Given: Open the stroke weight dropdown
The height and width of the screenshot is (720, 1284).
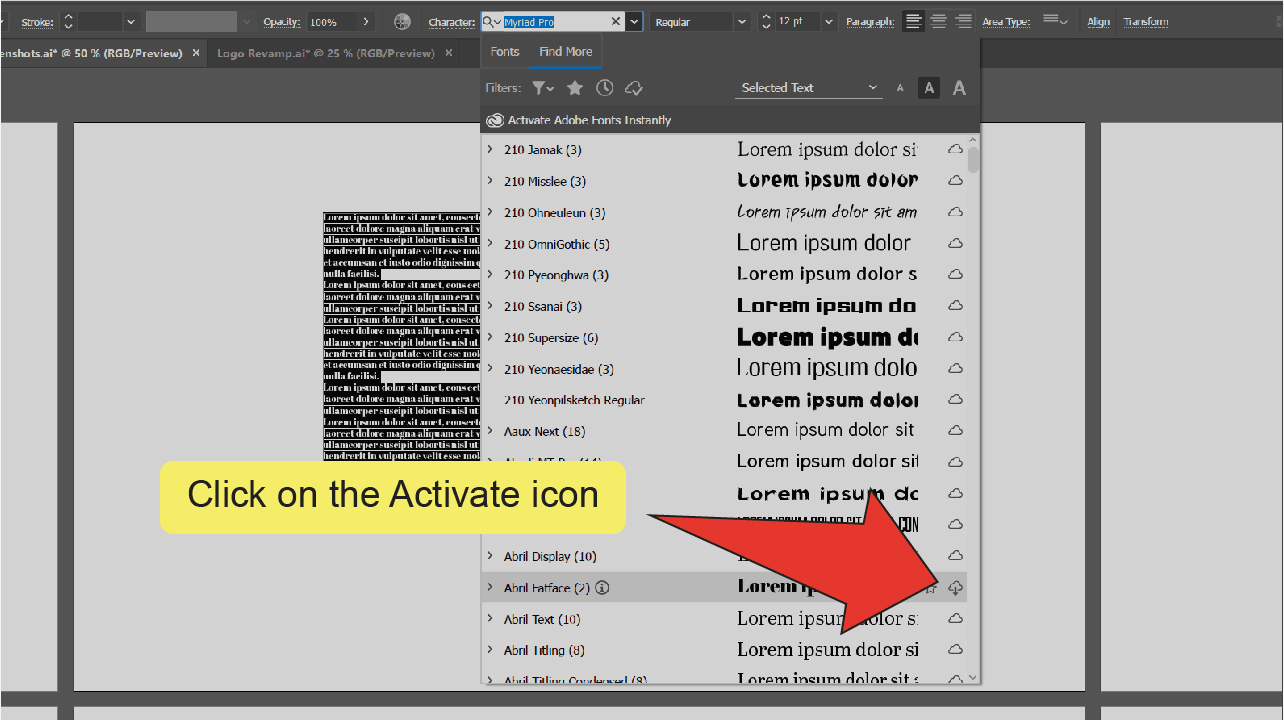Looking at the screenshot, I should click(x=130, y=21).
